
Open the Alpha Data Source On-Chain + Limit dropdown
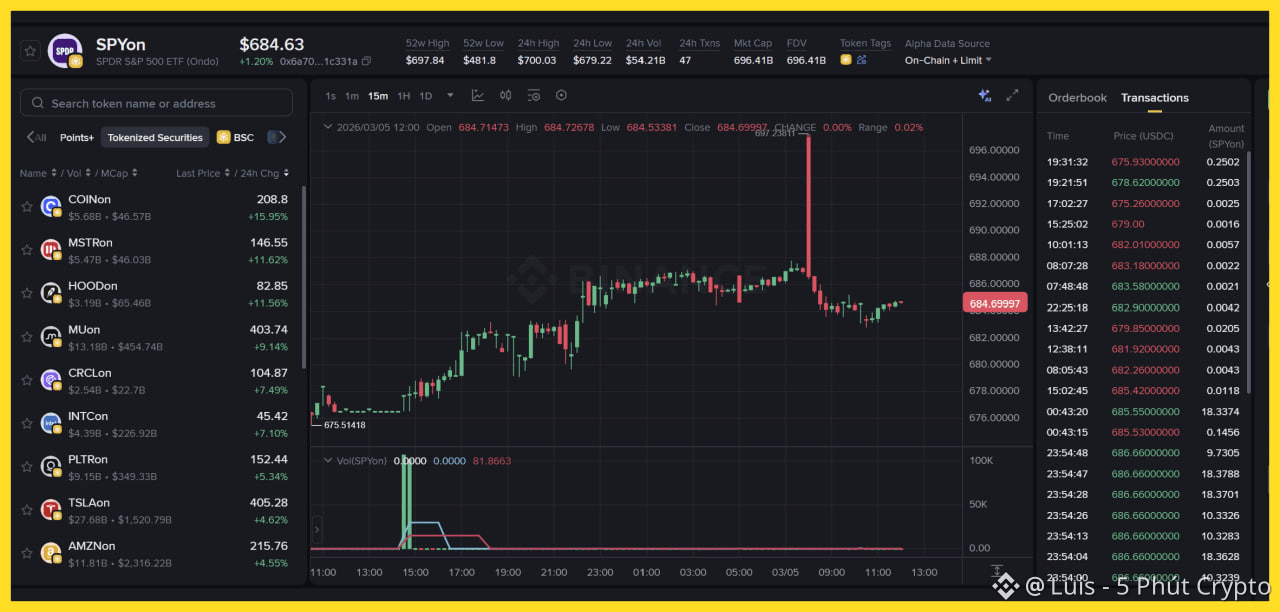click(x=948, y=60)
